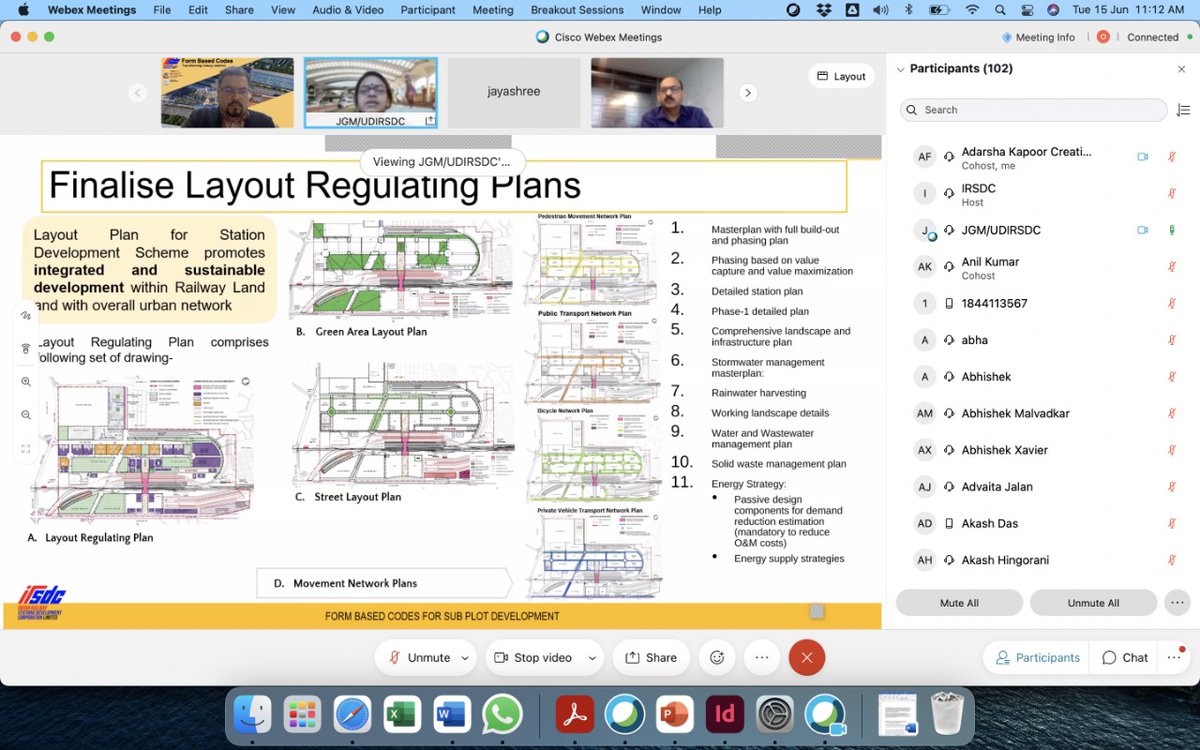Screen dimensions: 1200x750
Task: Click the Dropbox icon in the menu bar
Action: click(x=823, y=10)
